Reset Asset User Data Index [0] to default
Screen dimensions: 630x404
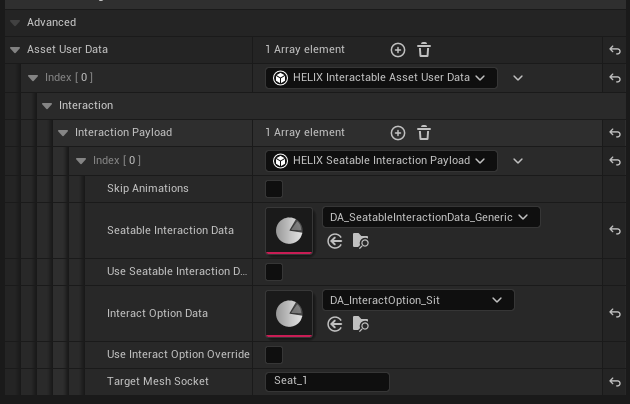tap(615, 78)
